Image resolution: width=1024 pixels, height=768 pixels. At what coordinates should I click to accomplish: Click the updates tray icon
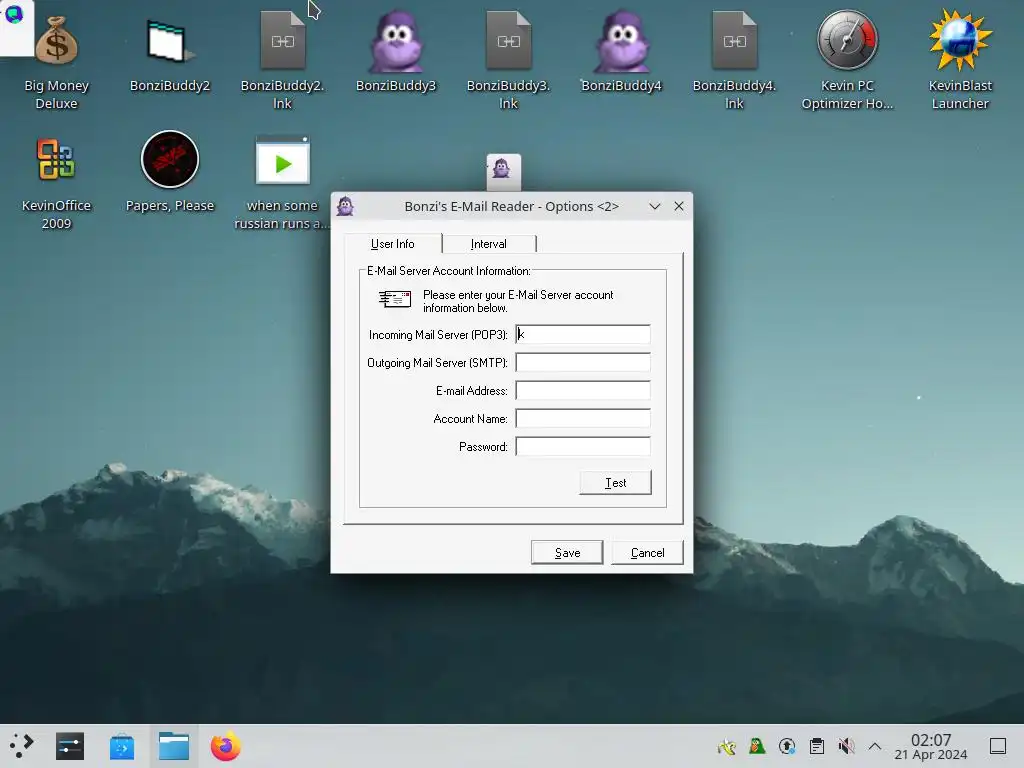[787, 746]
